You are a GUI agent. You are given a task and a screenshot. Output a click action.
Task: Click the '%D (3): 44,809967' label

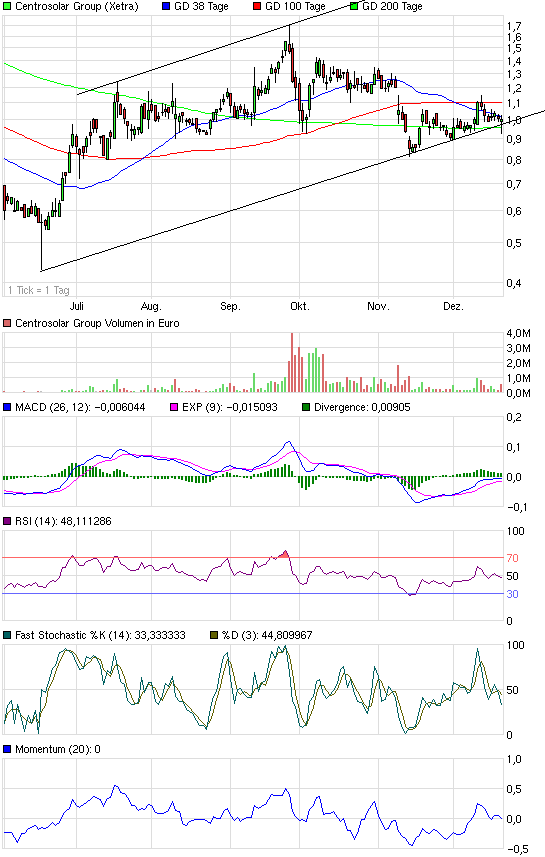coord(267,635)
